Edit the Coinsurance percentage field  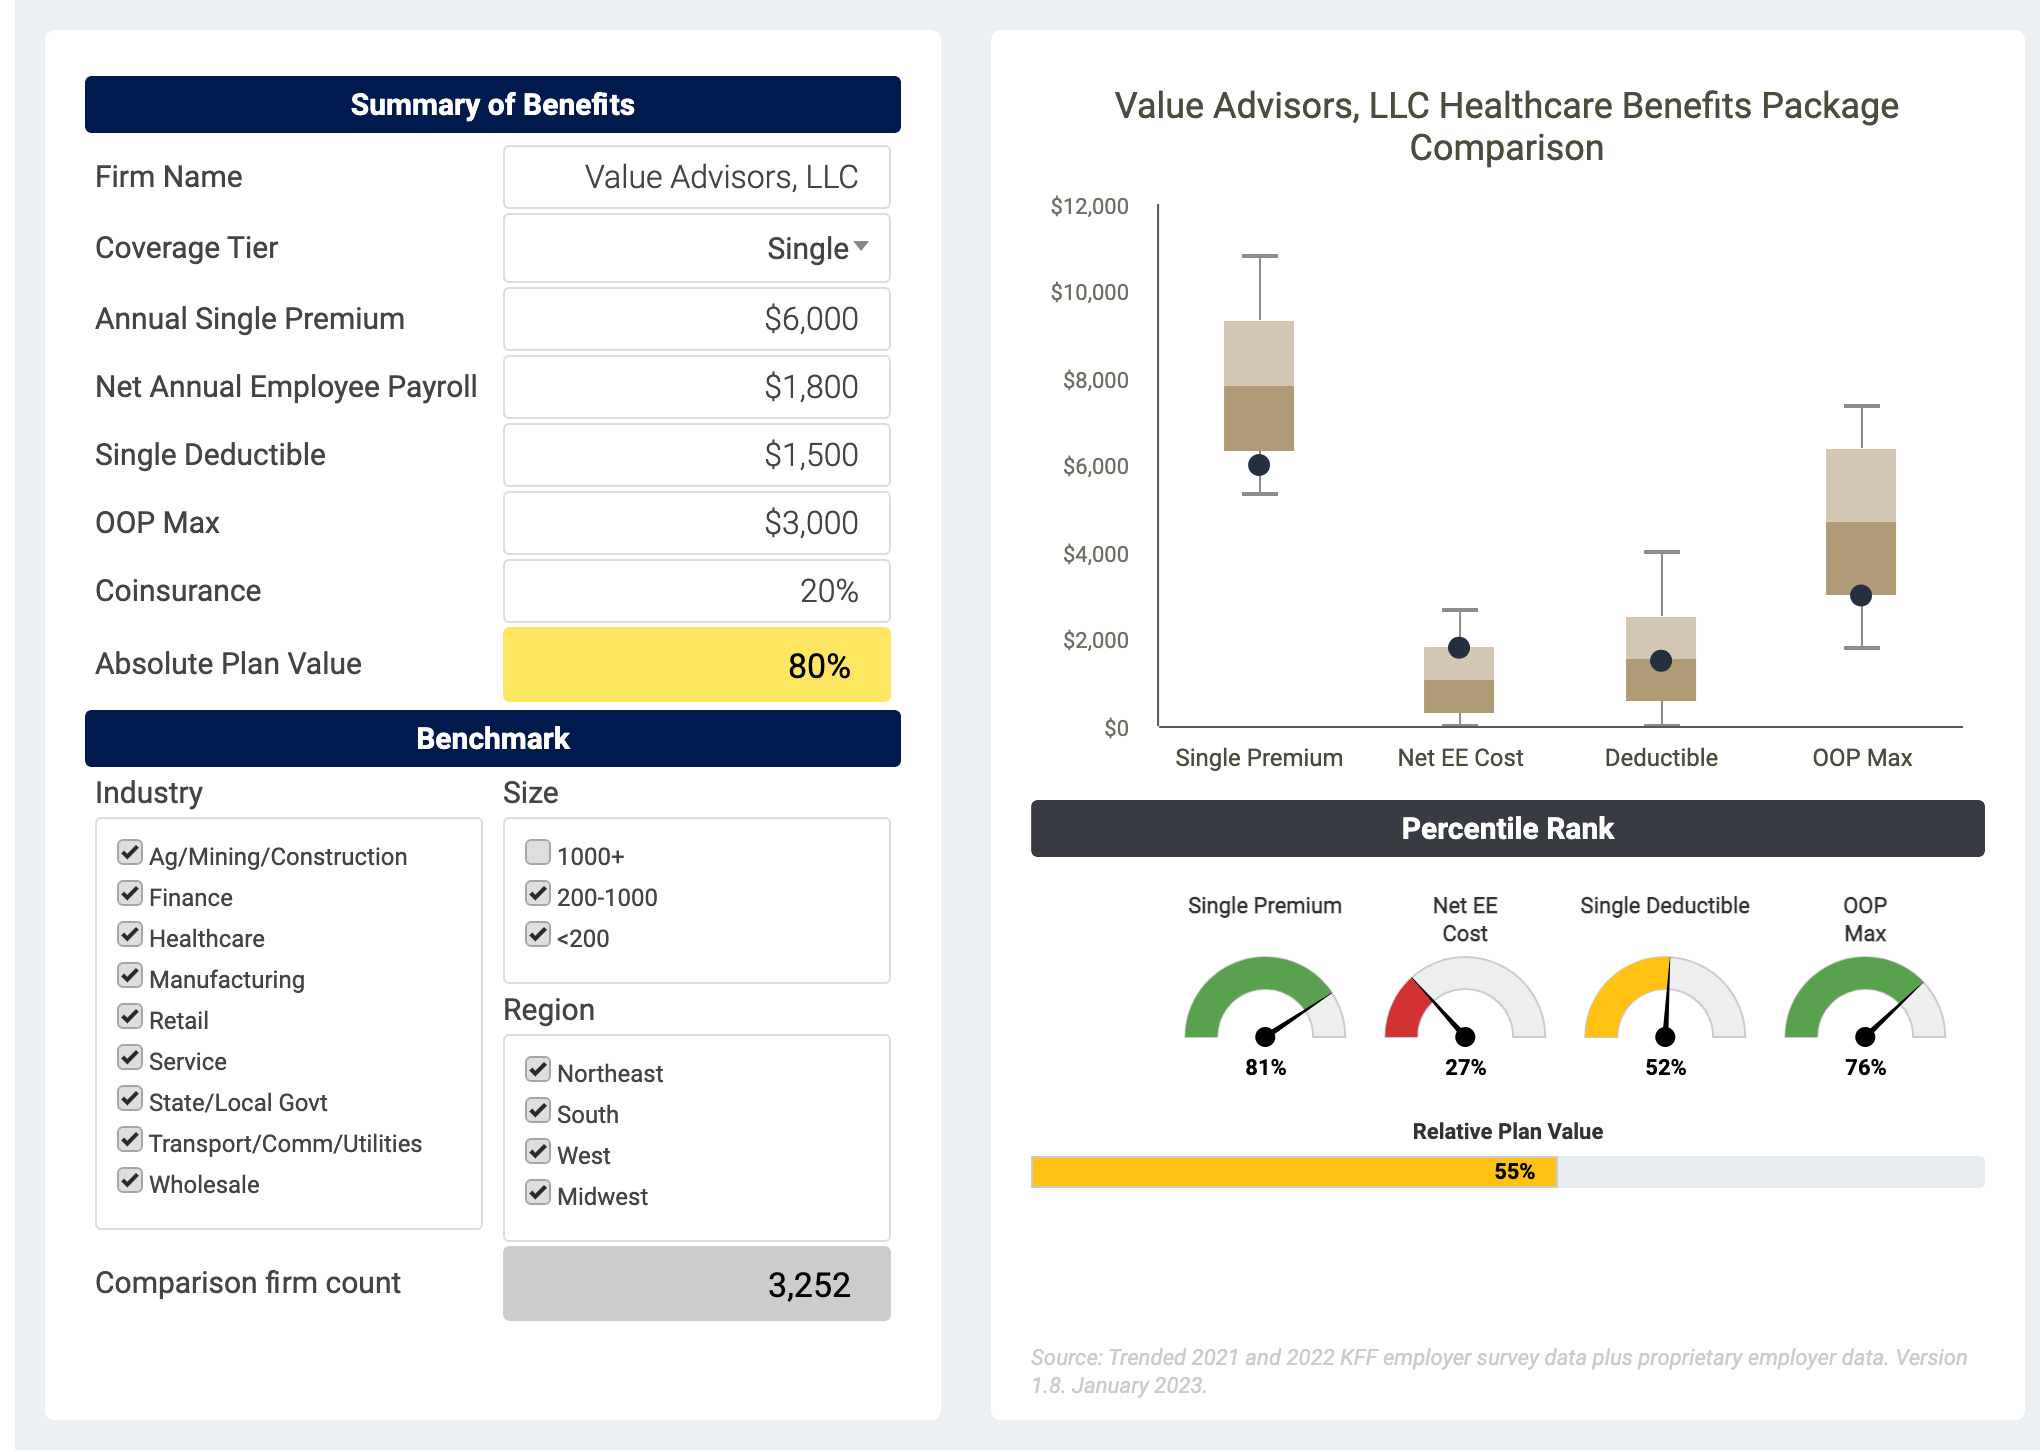pos(697,591)
